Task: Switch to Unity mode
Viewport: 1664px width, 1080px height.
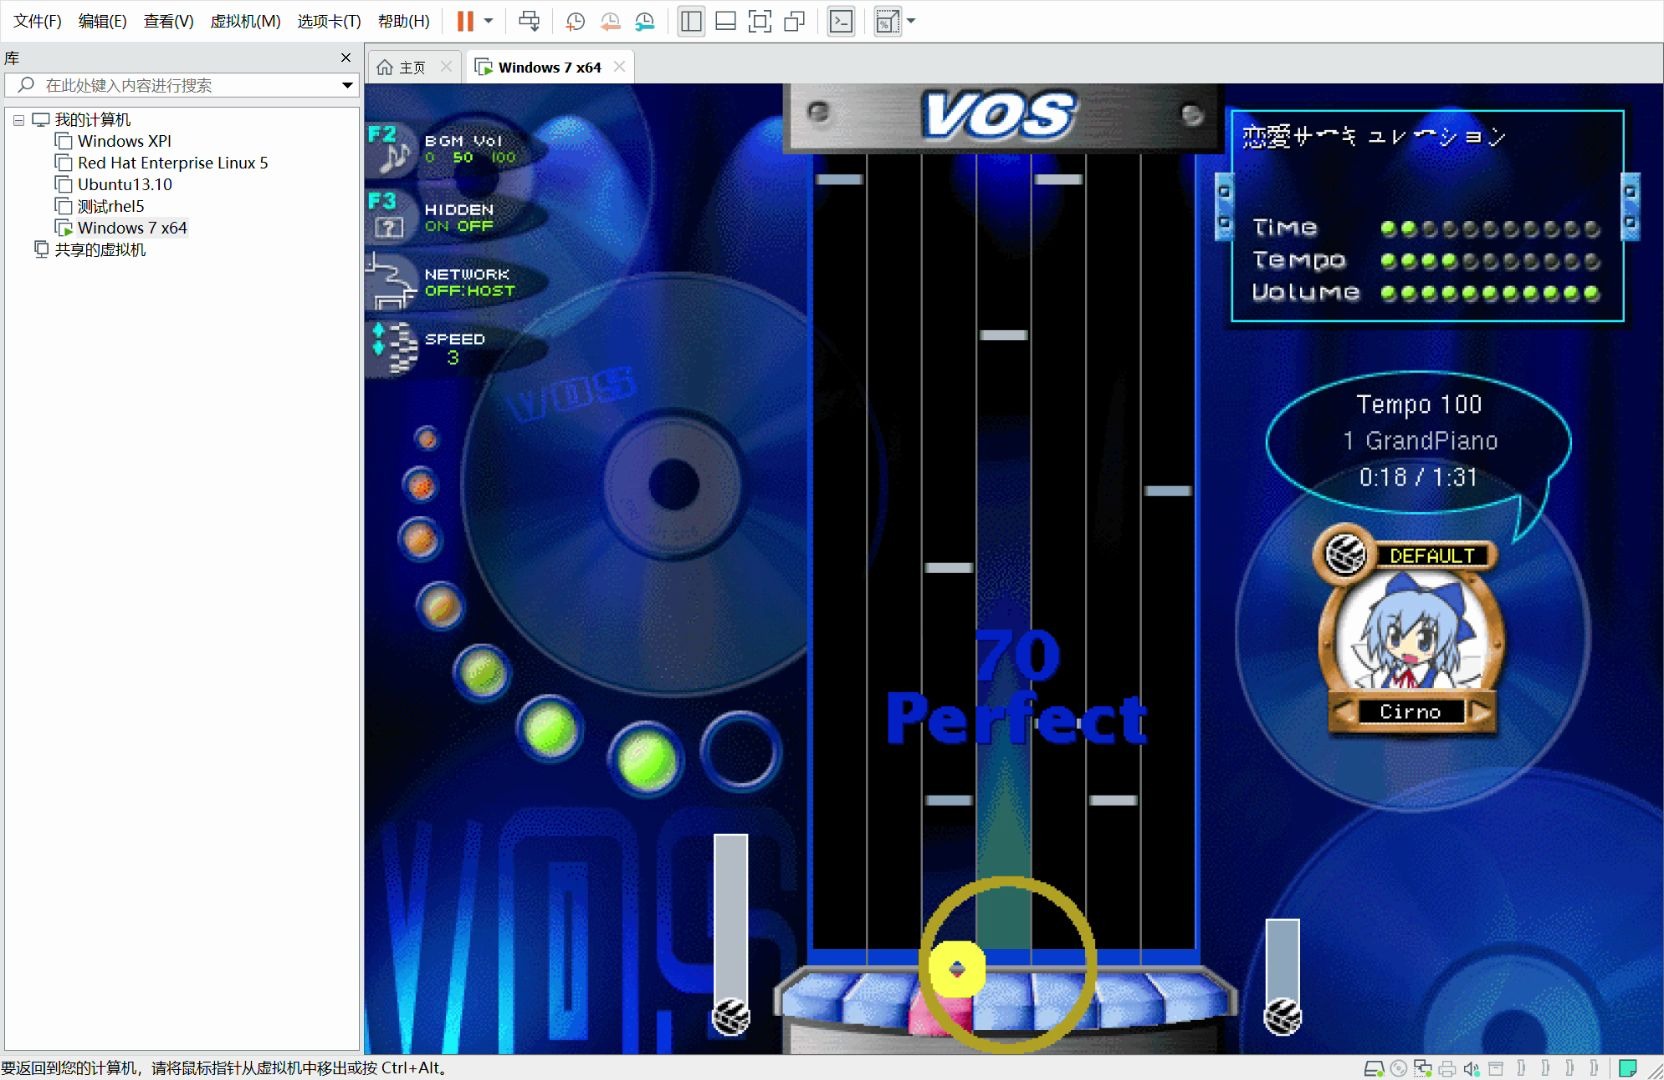Action: click(795, 21)
